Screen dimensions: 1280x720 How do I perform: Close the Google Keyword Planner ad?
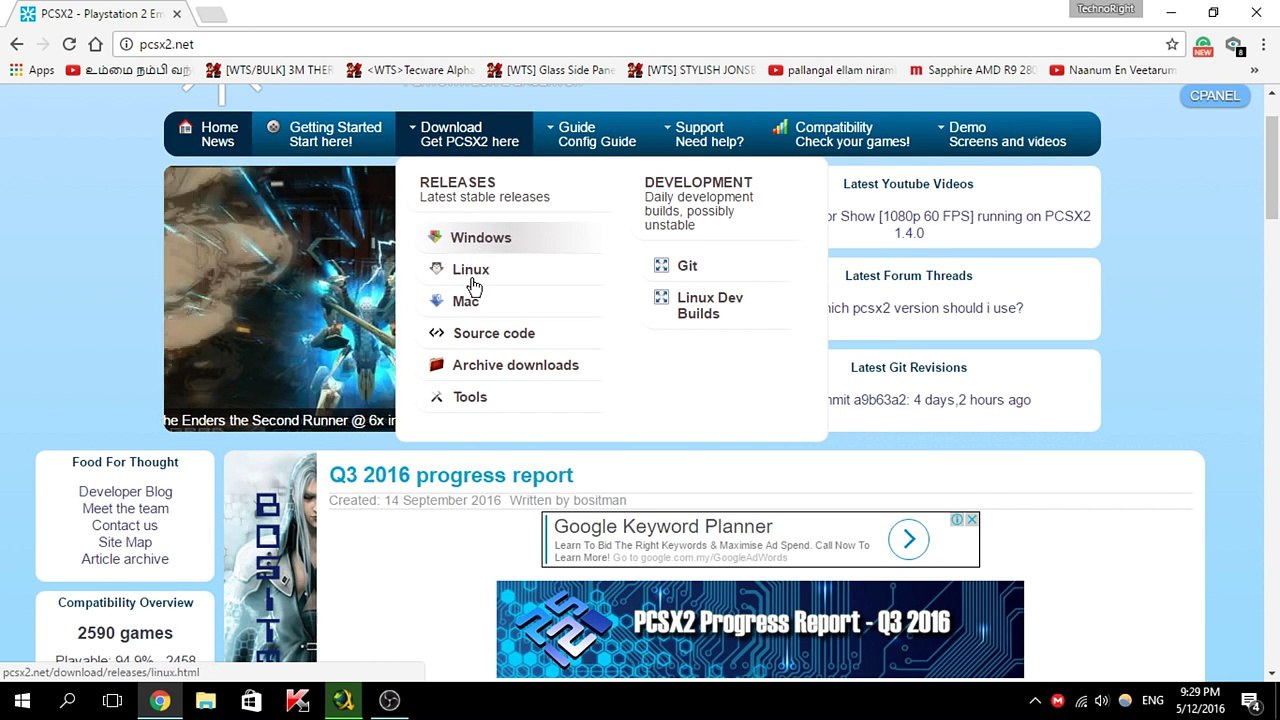[x=972, y=519]
